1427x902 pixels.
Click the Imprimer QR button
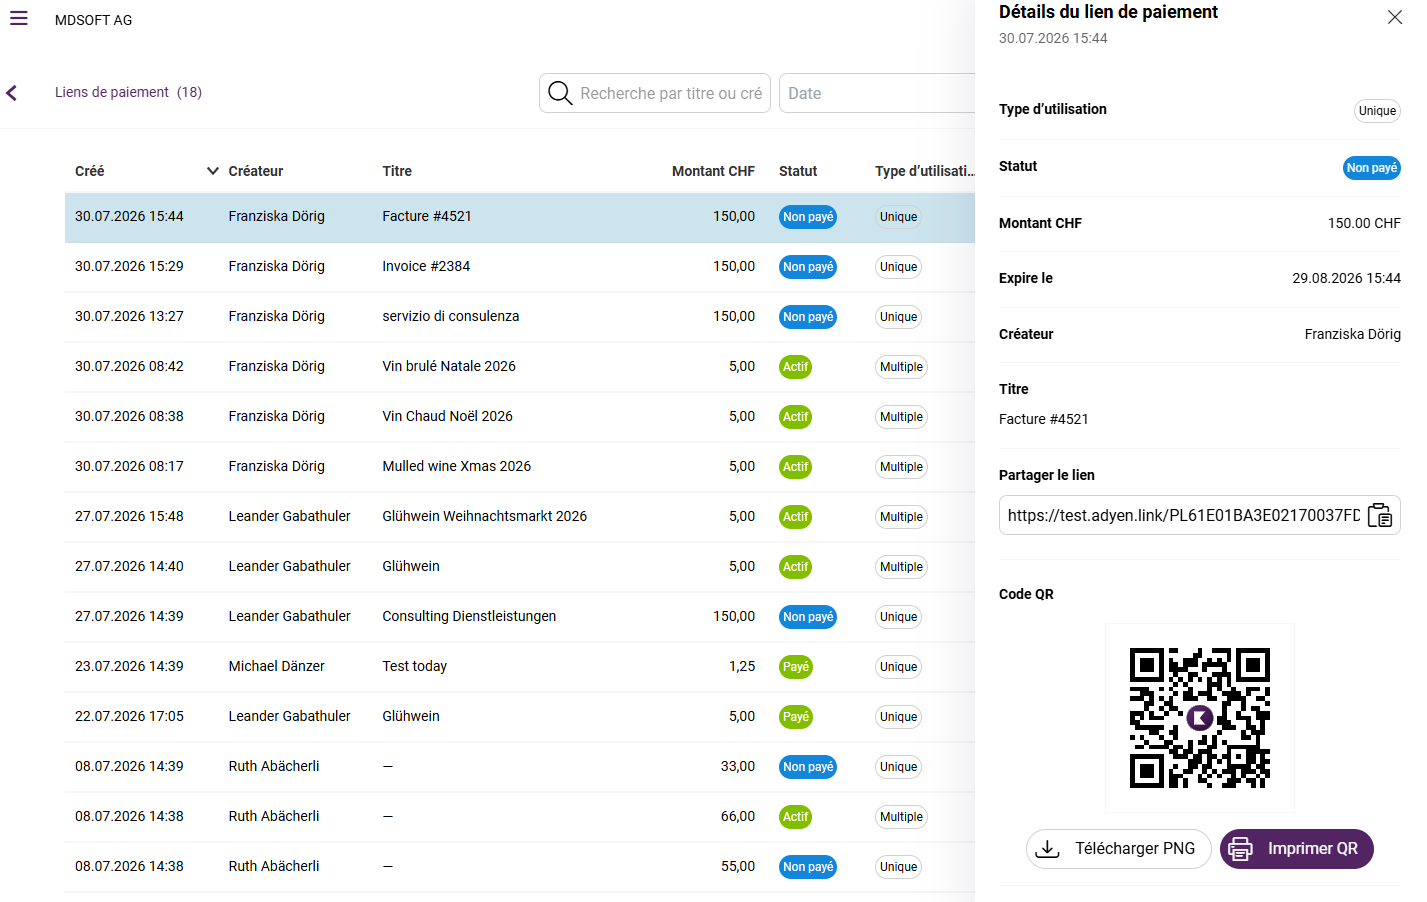pos(1296,848)
